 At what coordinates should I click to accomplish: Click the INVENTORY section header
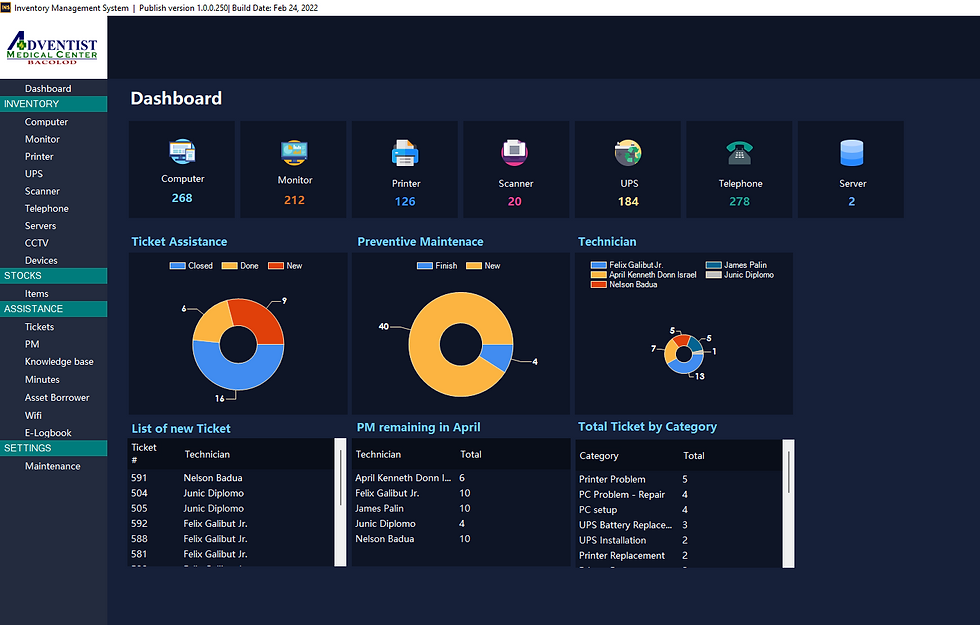(x=54, y=104)
